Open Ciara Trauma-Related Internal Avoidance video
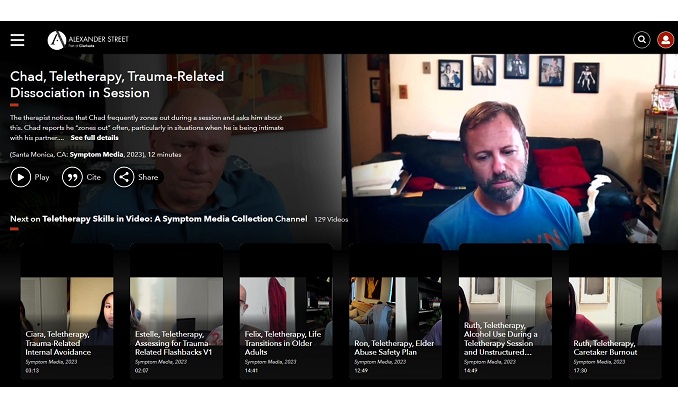The height and width of the screenshot is (410, 678). 67,312
